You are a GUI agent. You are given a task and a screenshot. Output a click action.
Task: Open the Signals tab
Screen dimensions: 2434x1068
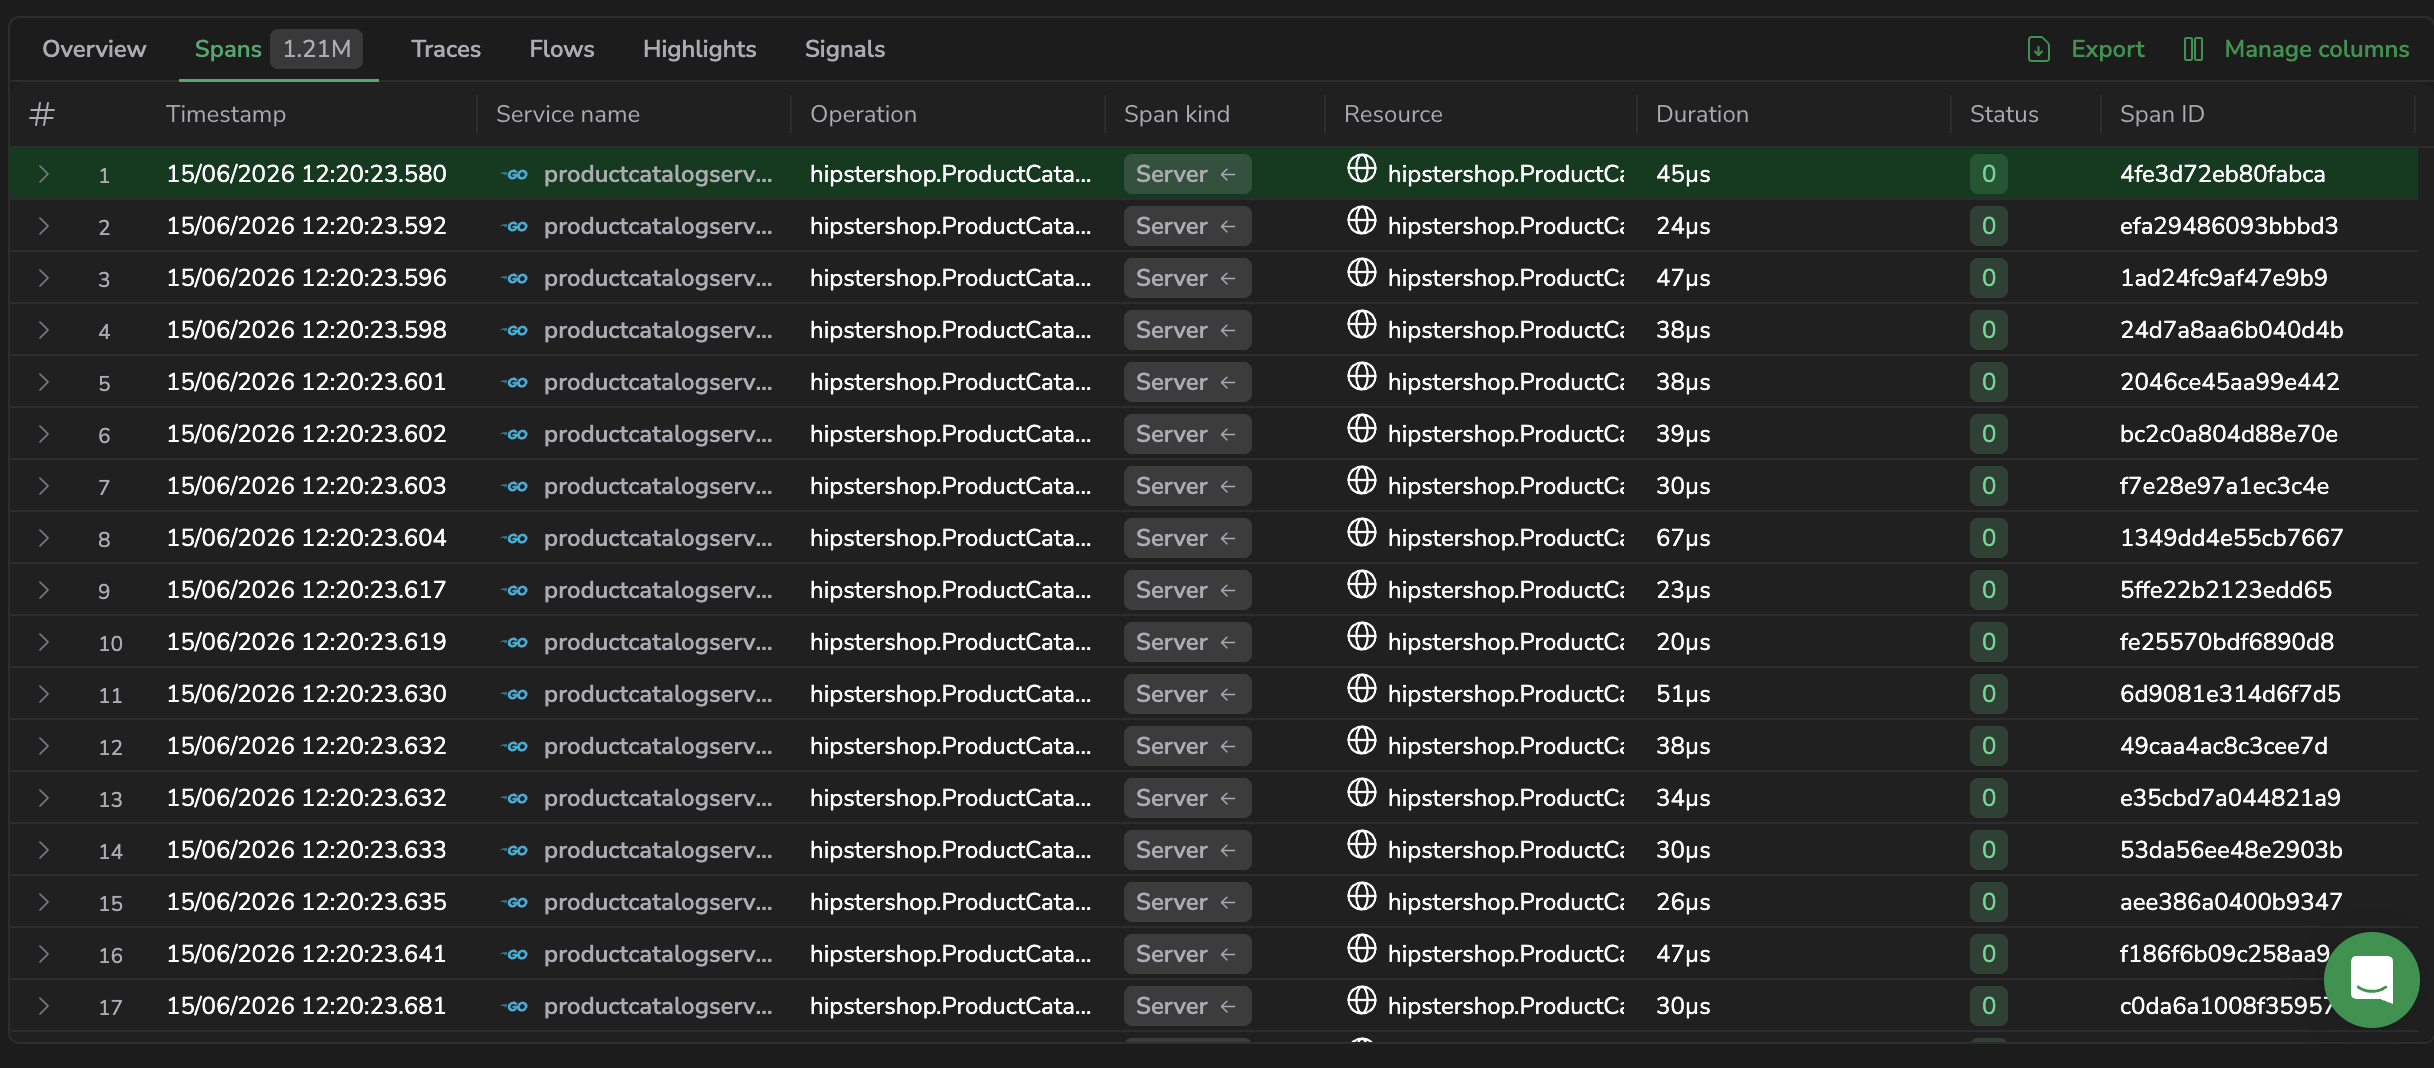[x=845, y=49]
